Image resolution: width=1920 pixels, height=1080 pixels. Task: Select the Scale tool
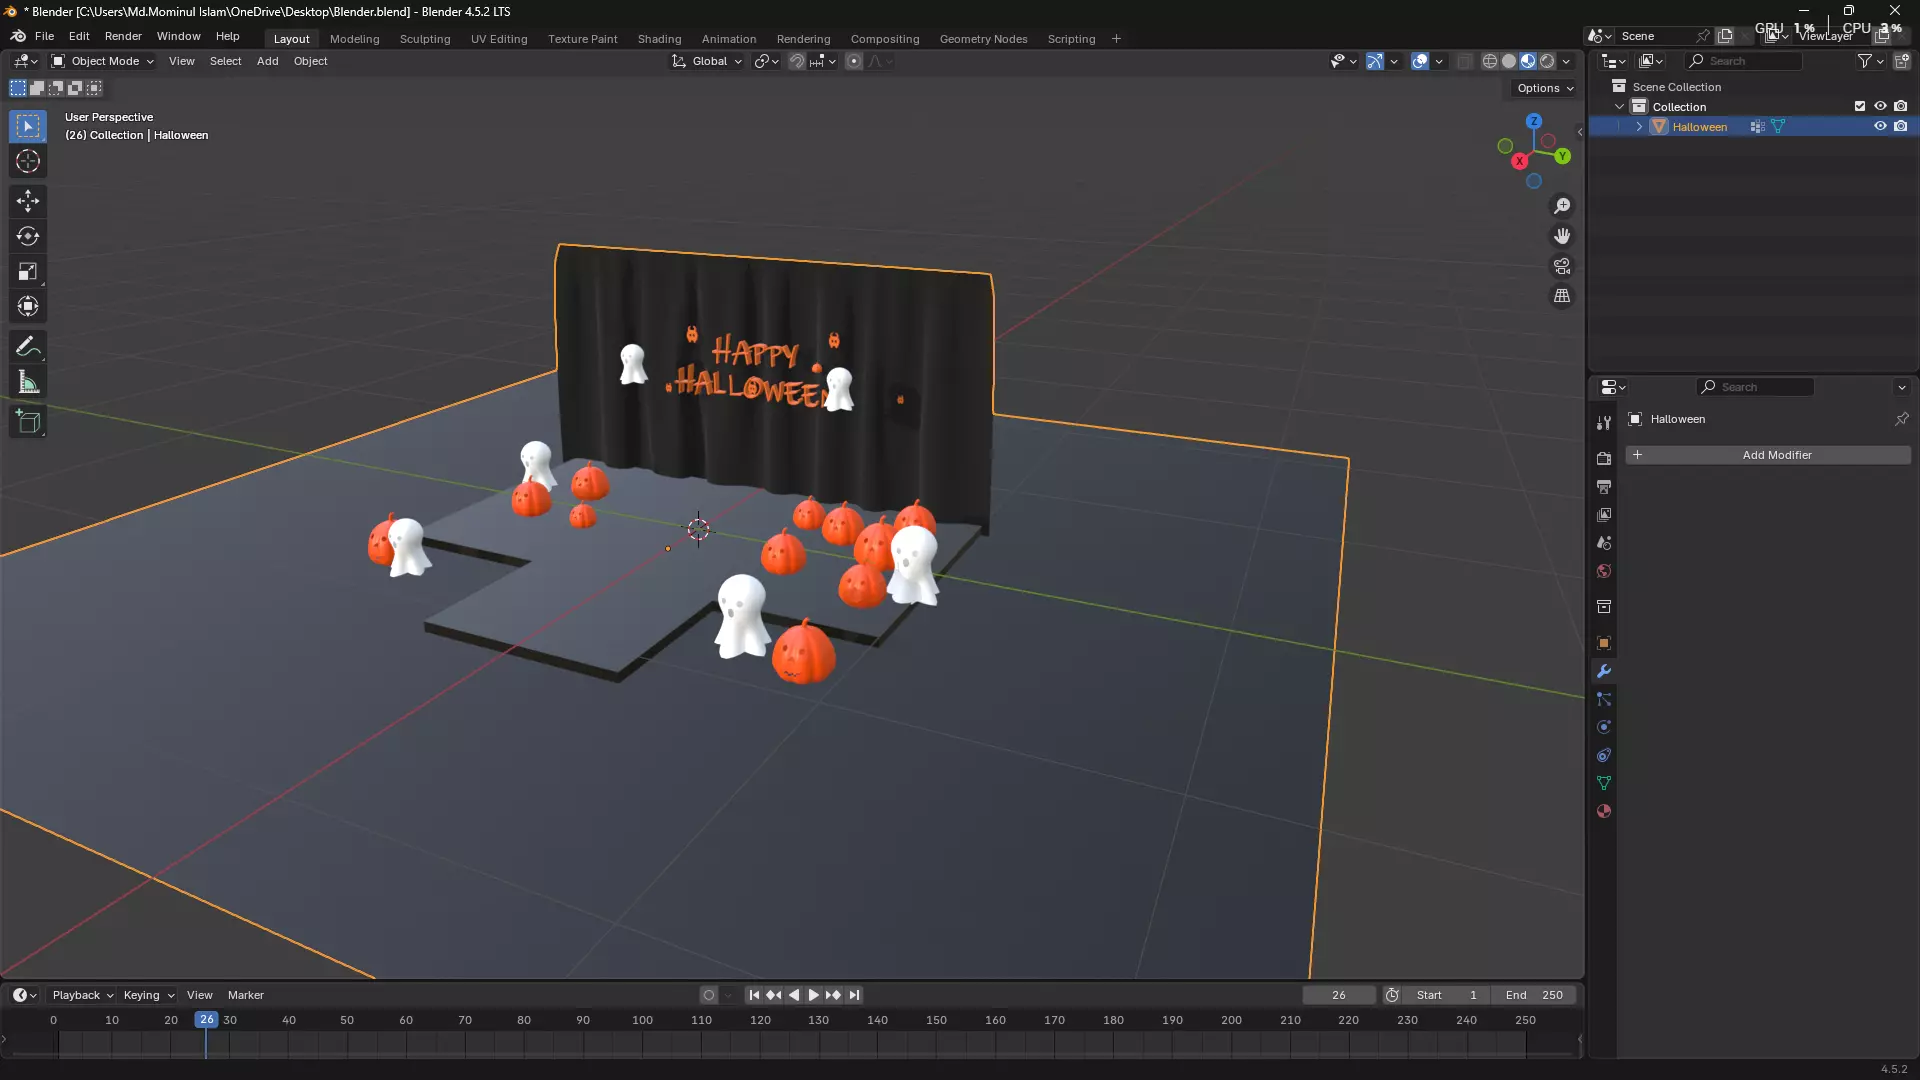click(28, 271)
